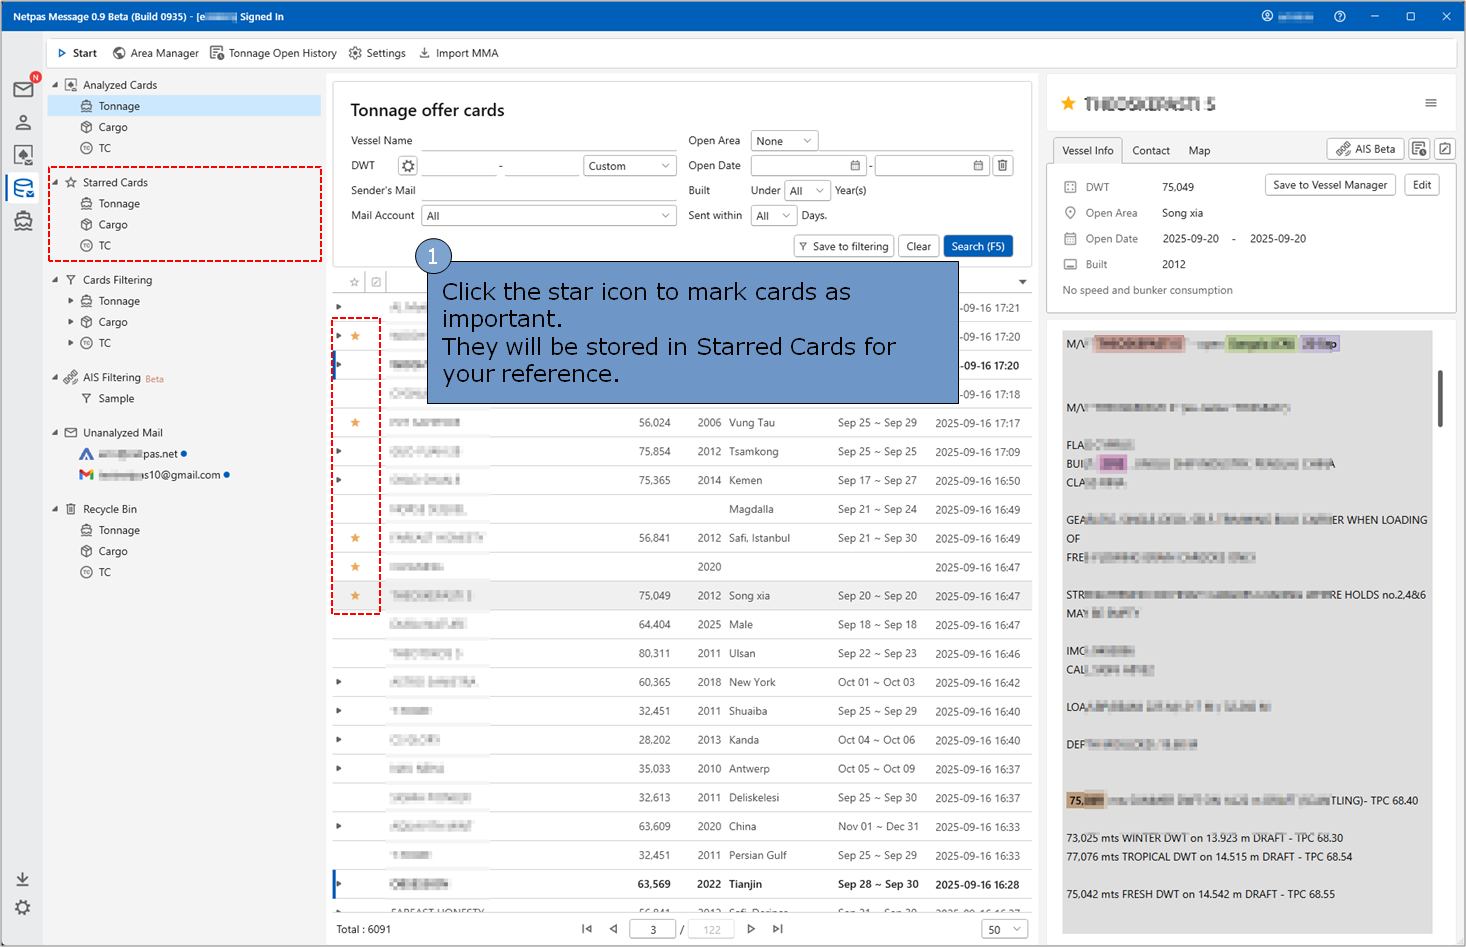Open the vessel ship sidebar icon
Viewport: 1466px width, 947px height.
point(23,221)
